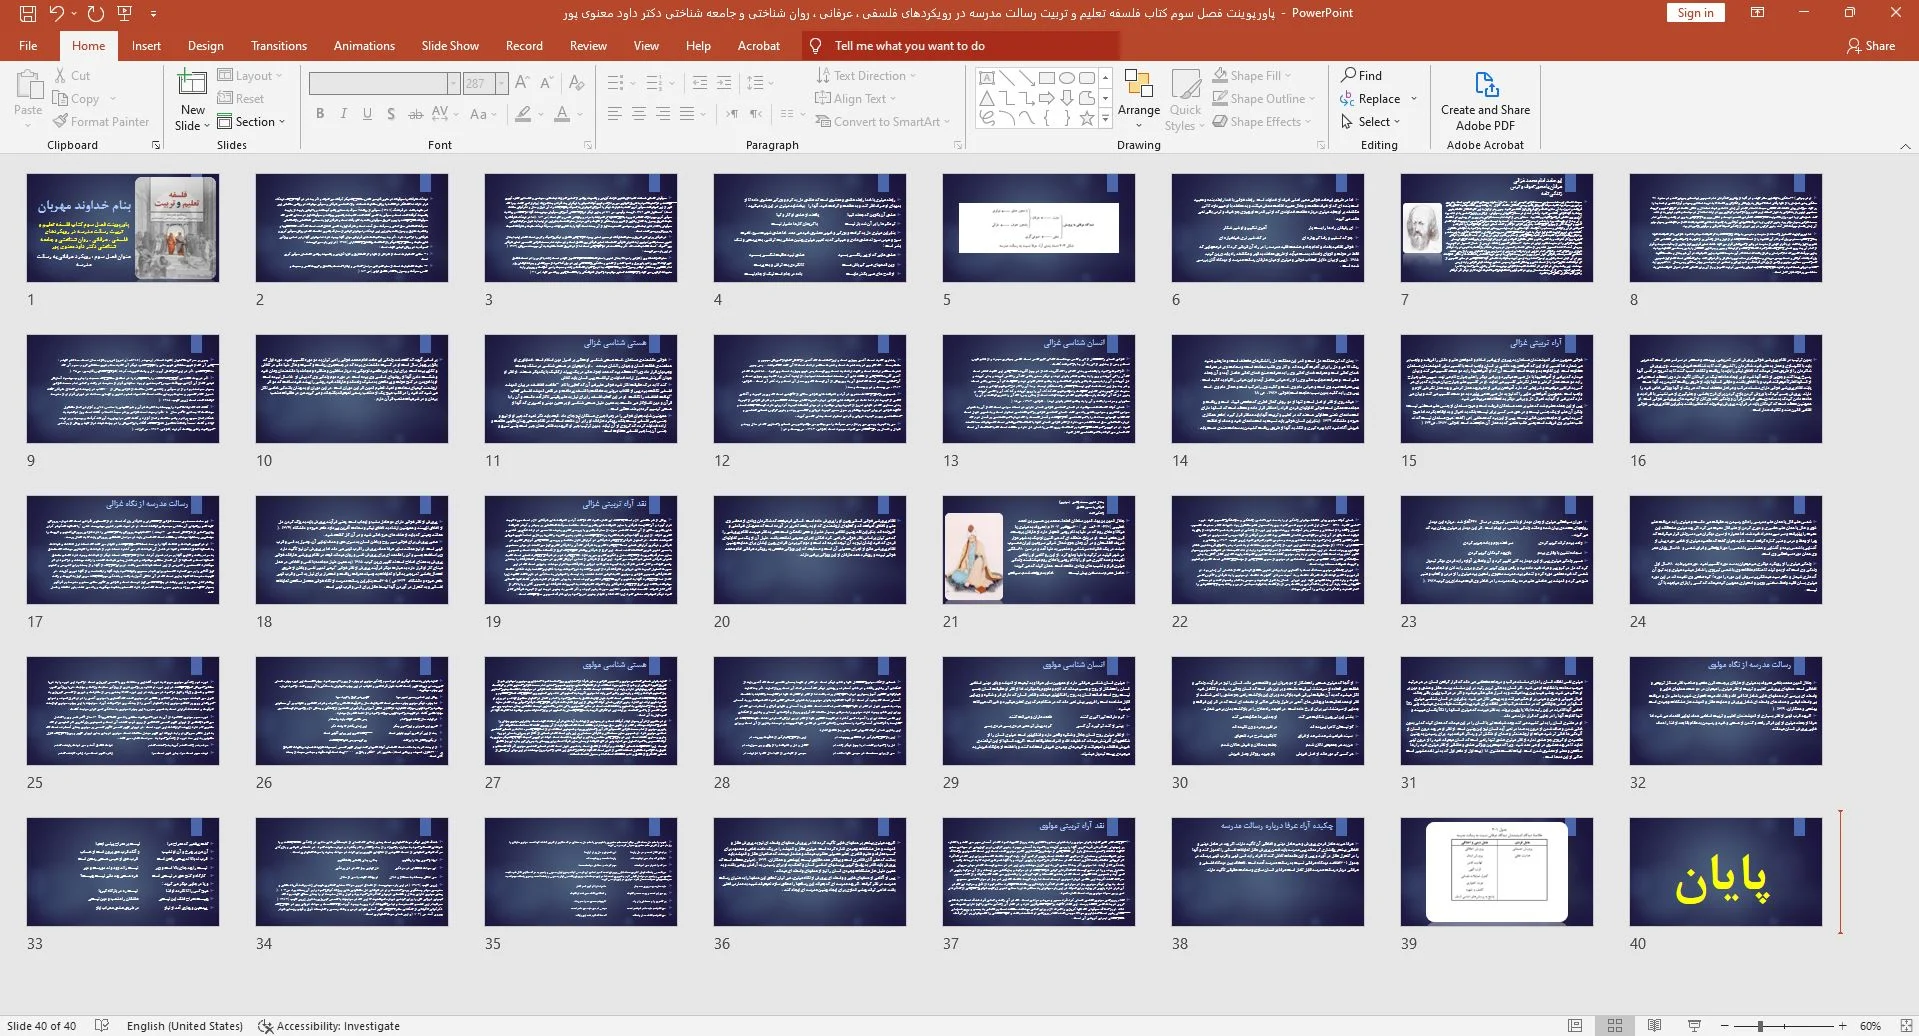Screen dimensions: 1919x1036
Task: Click the Quick Styles icon
Action: (x=1186, y=86)
